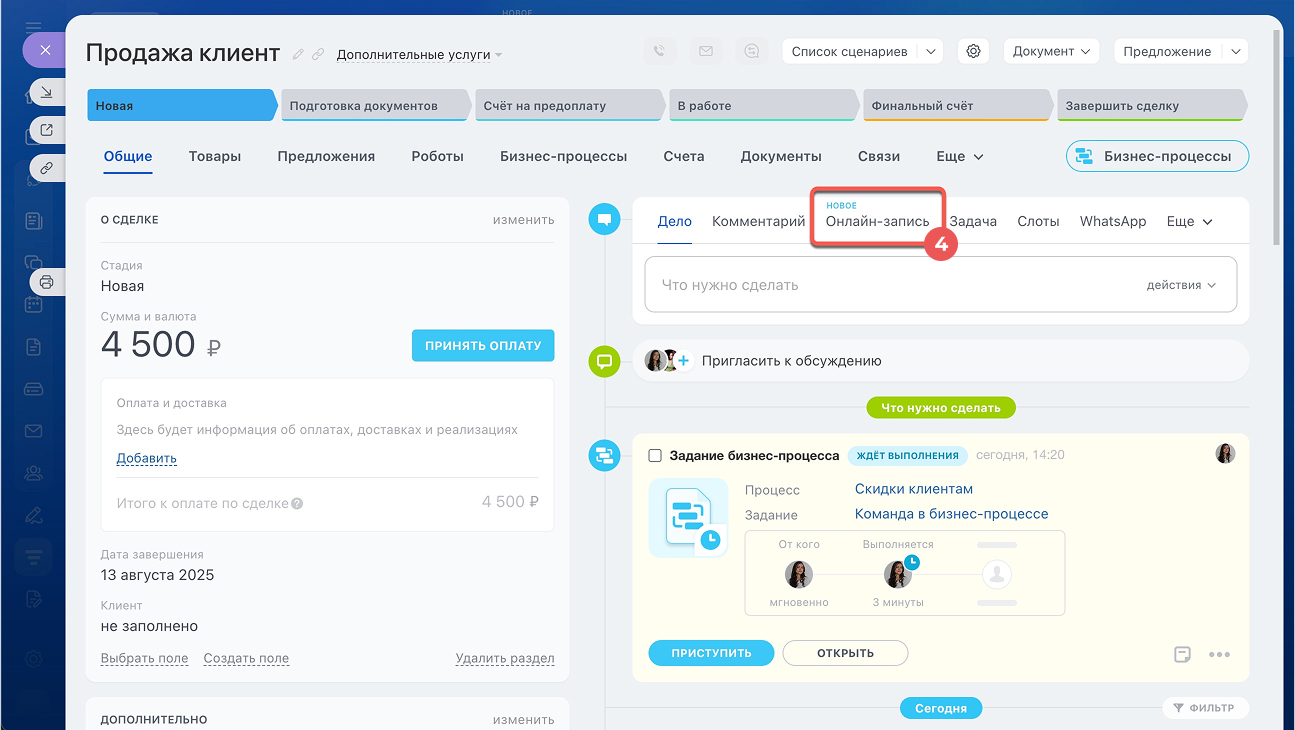Close the deal panel with X button
The image size is (1295, 730).
44,49
